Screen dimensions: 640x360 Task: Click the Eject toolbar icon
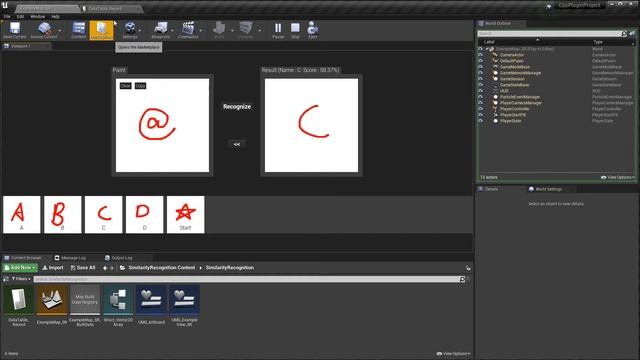click(313, 30)
